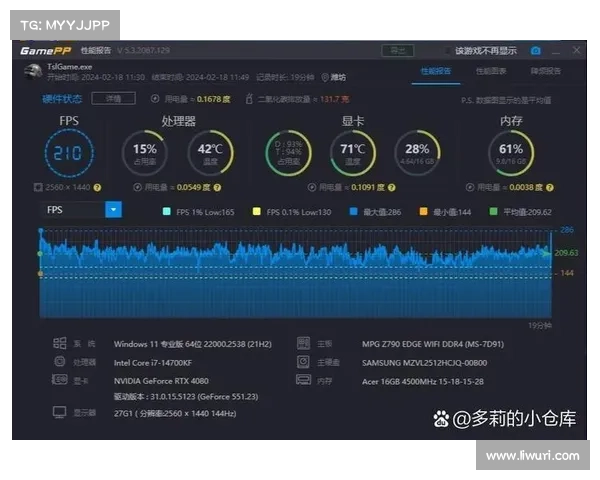600x480 pixels.
Task: Click the Windows 11 专业版 64位 system text
Action: click(192, 344)
